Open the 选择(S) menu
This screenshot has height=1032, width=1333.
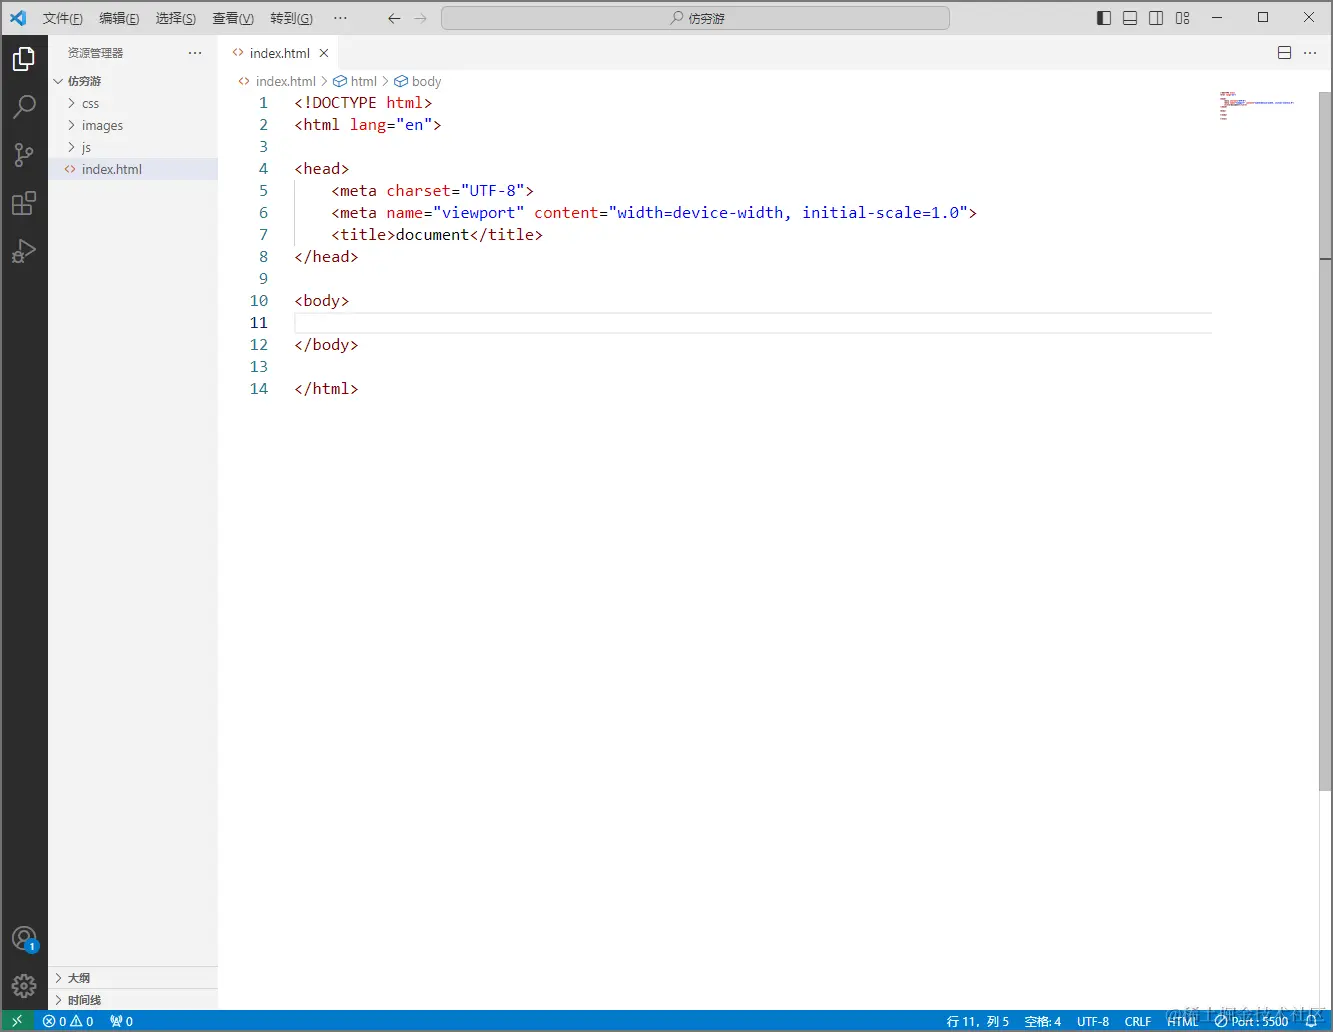pos(176,18)
